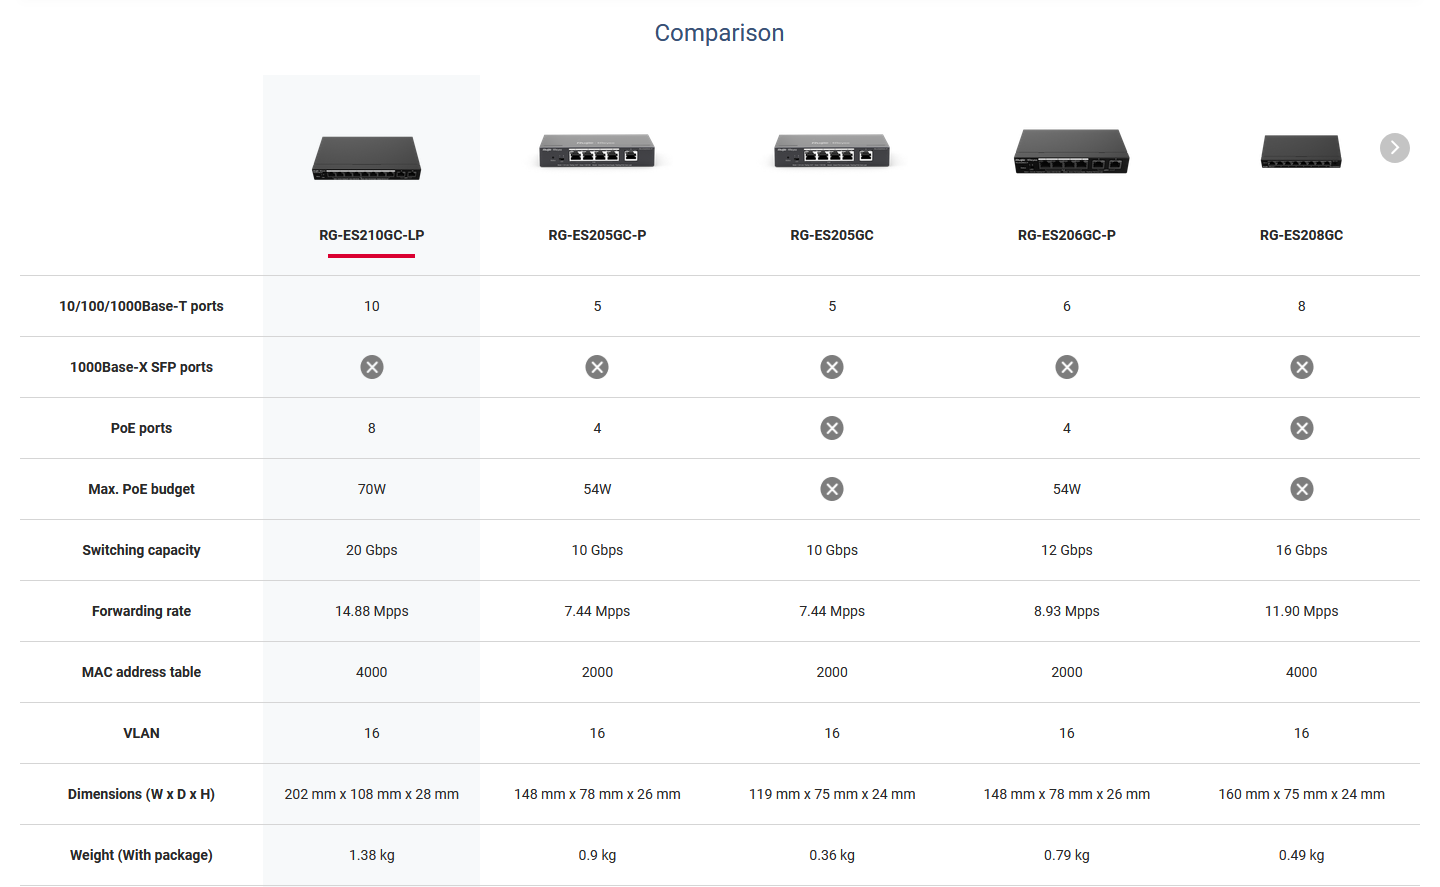1440x887 pixels.
Task: Click the Max. PoE budget X icon for RG-ES208GC
Action: (1302, 489)
